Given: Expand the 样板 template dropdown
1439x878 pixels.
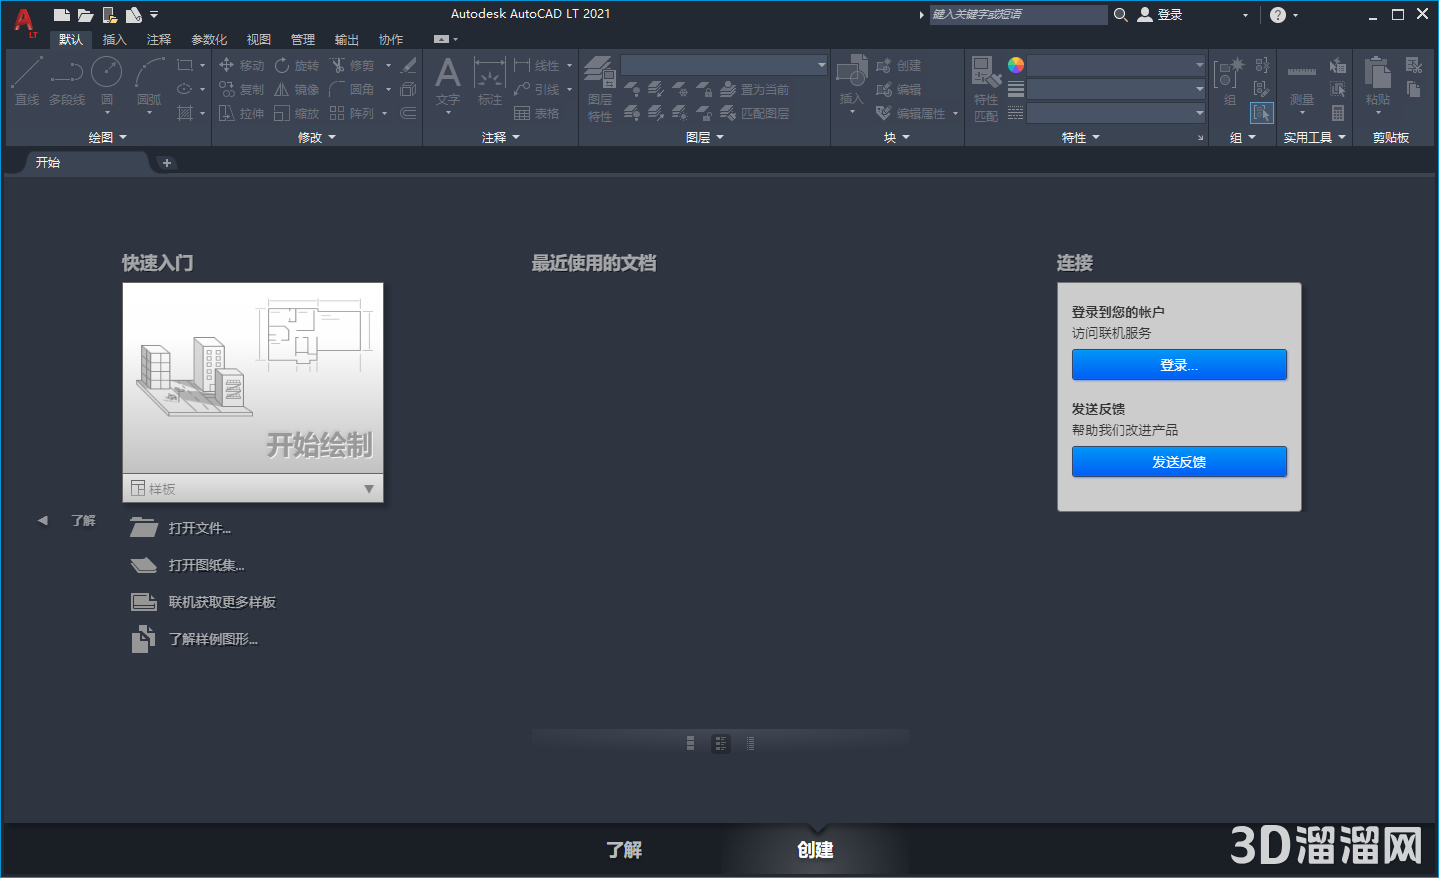Looking at the screenshot, I should [369, 488].
